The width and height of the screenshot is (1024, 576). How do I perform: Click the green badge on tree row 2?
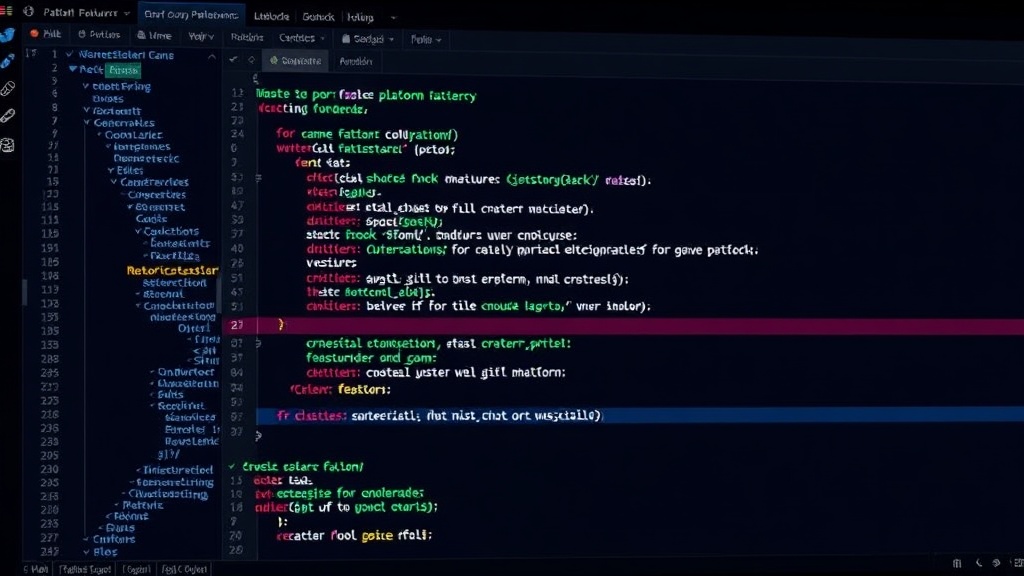(x=124, y=70)
